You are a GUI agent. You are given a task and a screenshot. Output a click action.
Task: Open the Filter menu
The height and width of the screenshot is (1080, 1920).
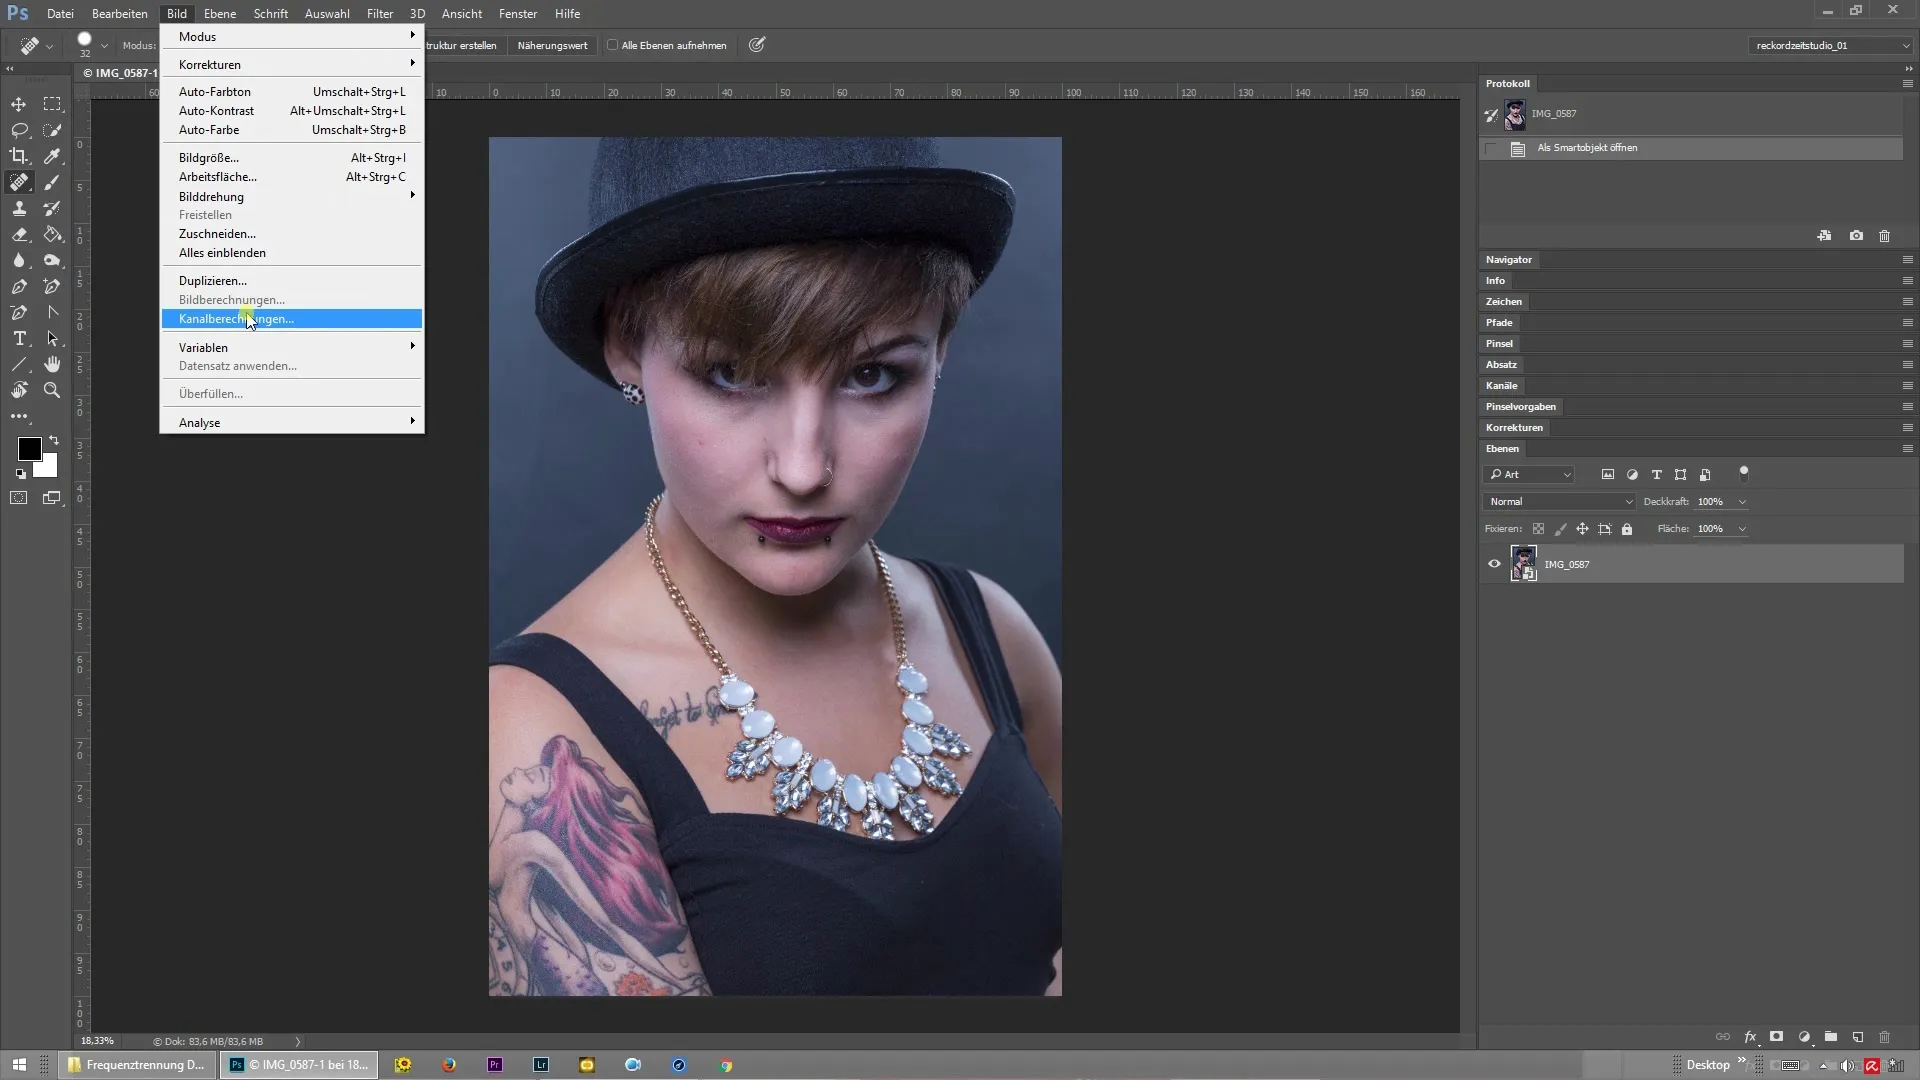(x=380, y=14)
